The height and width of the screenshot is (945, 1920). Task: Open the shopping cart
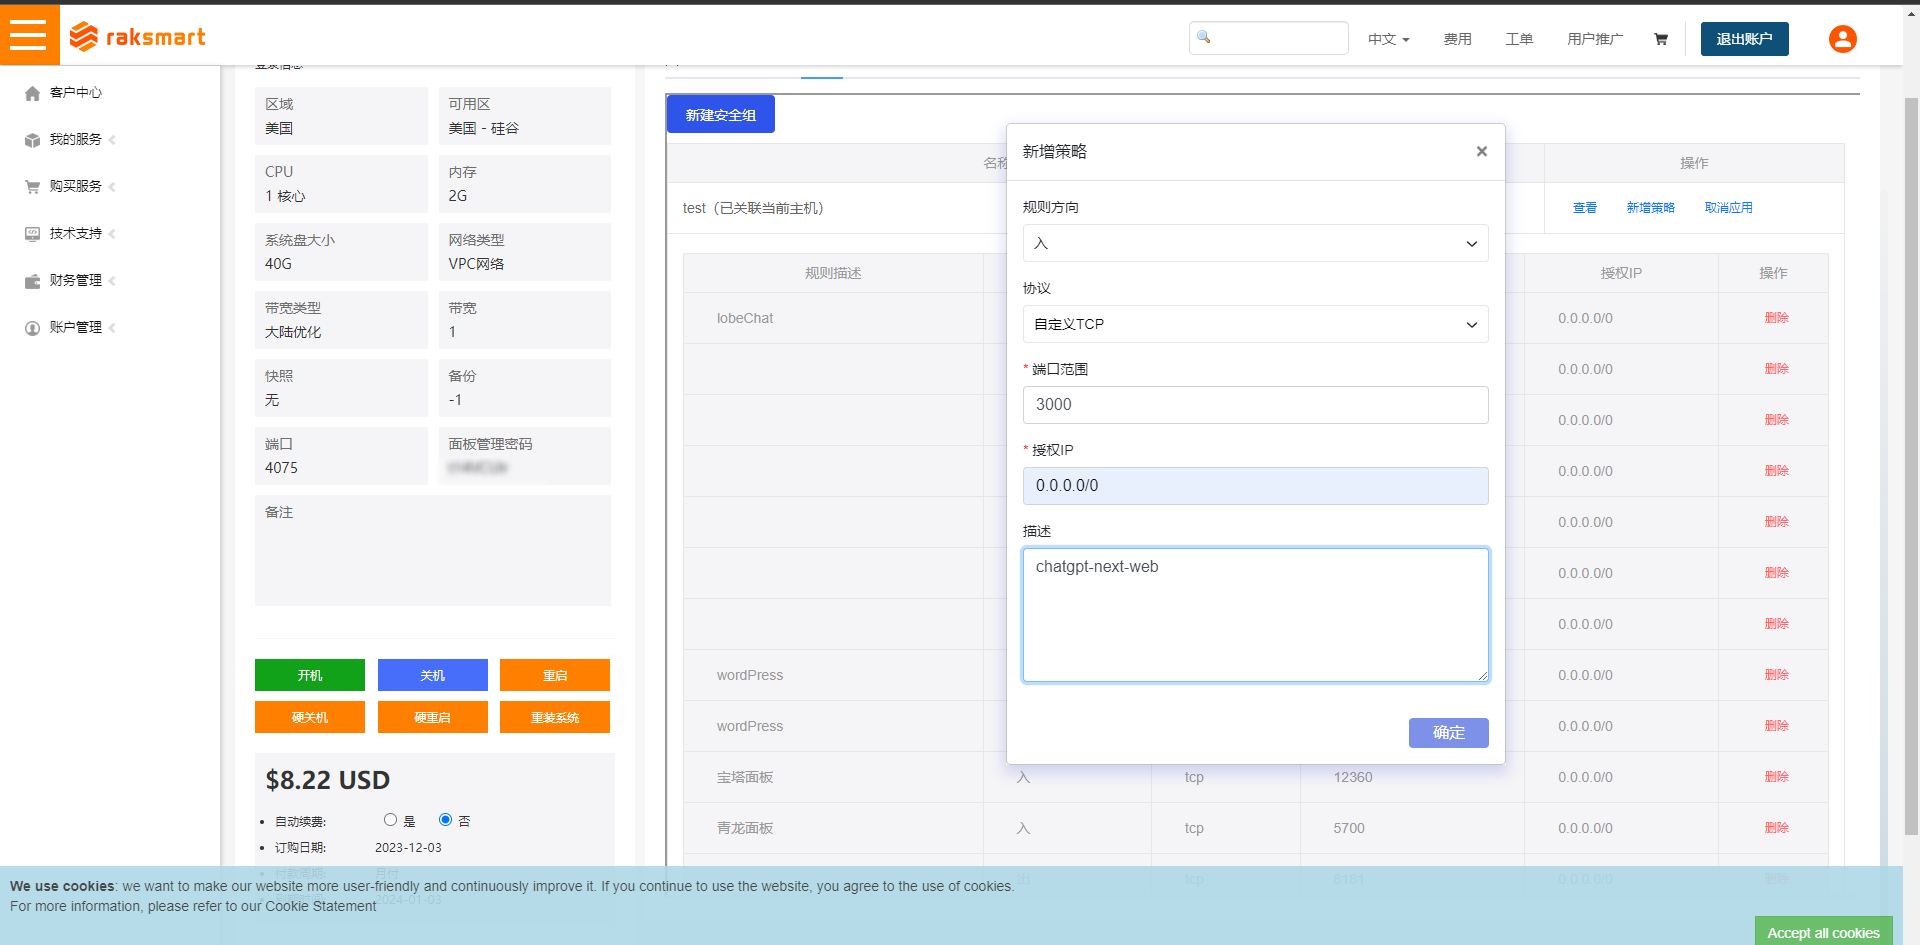point(1660,38)
